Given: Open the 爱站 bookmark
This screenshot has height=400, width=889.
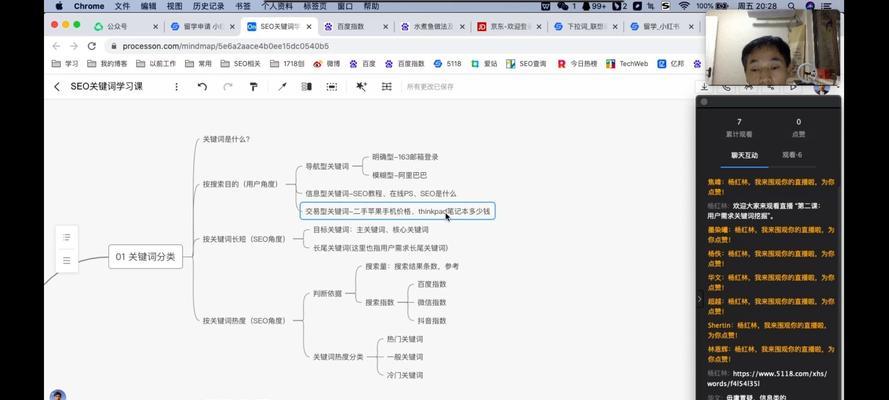Looking at the screenshot, I should click(x=484, y=64).
